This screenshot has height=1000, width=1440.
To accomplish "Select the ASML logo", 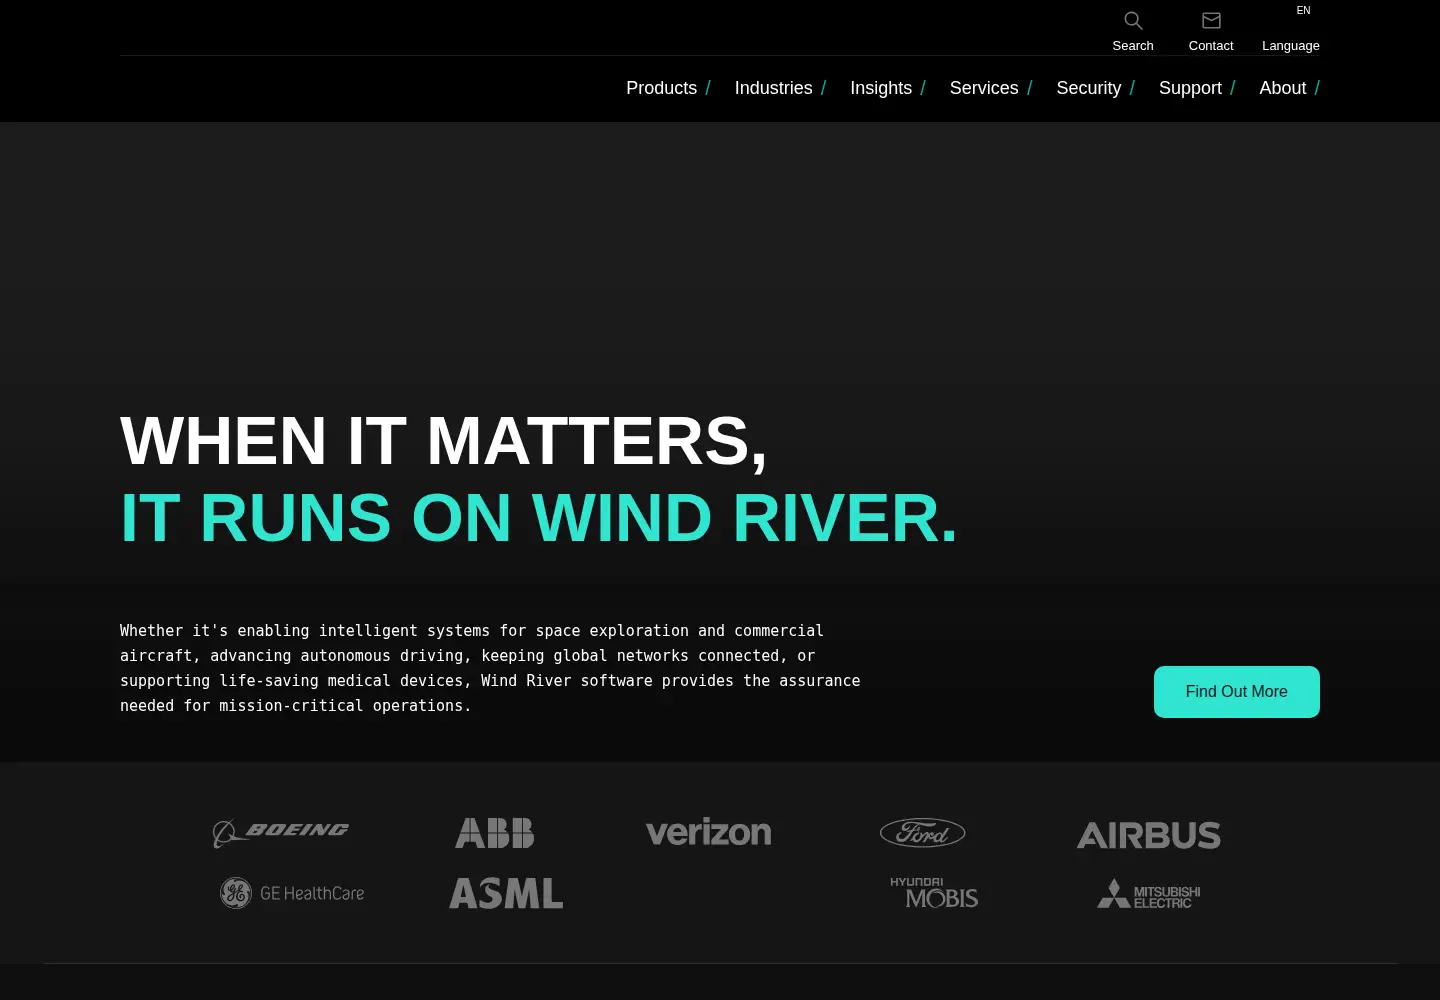I will pos(506,893).
